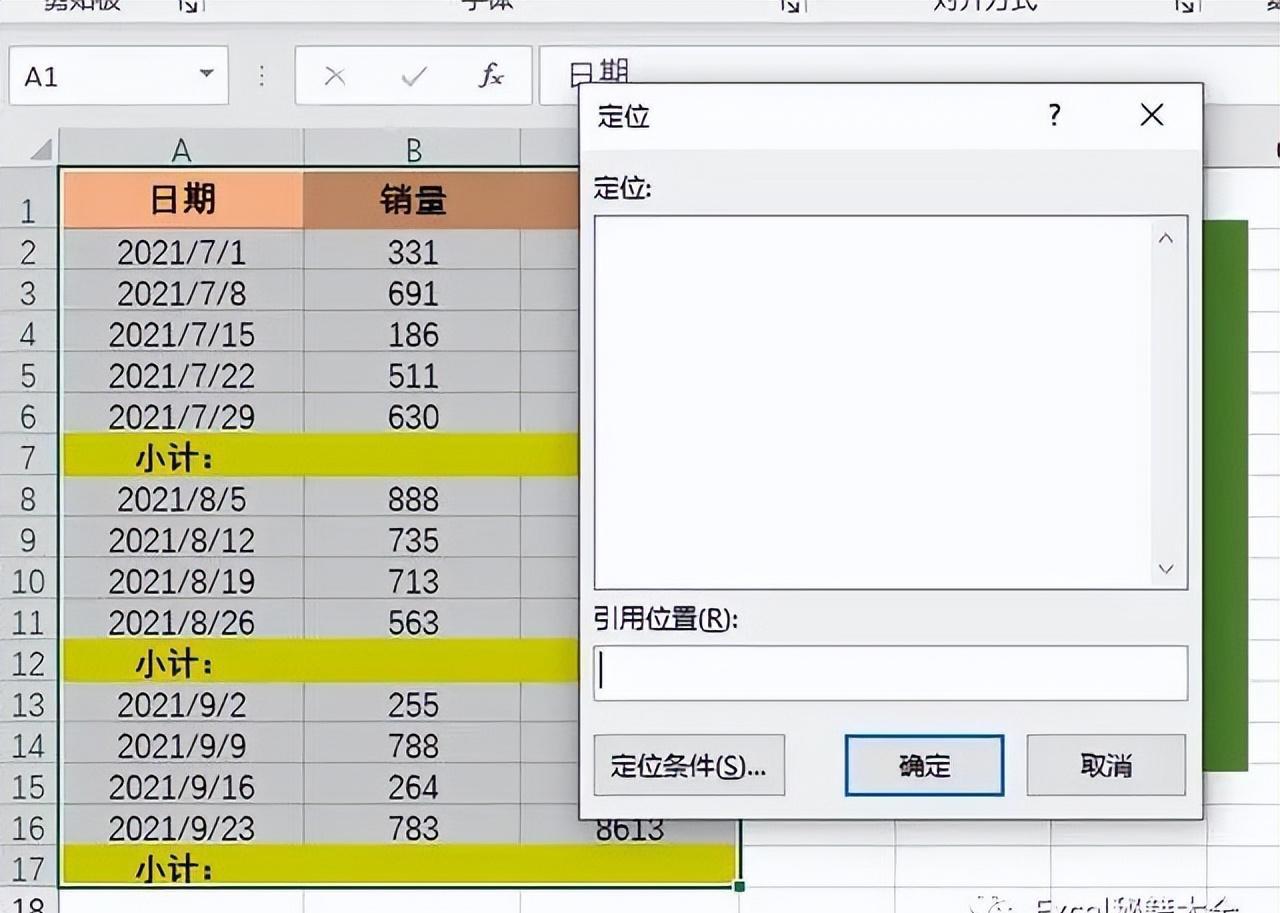Select sales value 735

point(413,539)
